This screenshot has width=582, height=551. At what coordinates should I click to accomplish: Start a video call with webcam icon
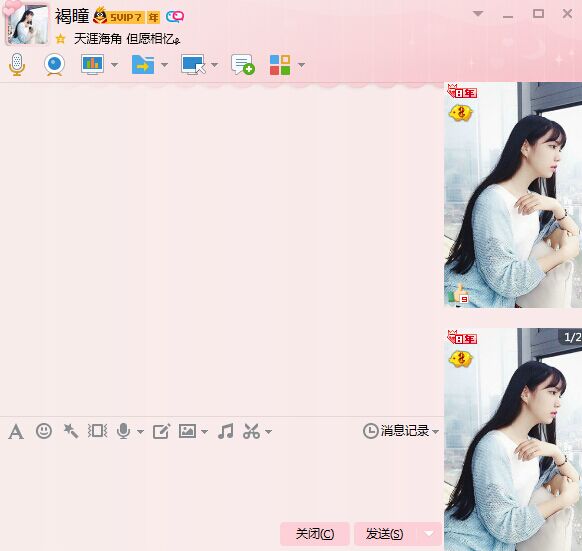[55, 65]
